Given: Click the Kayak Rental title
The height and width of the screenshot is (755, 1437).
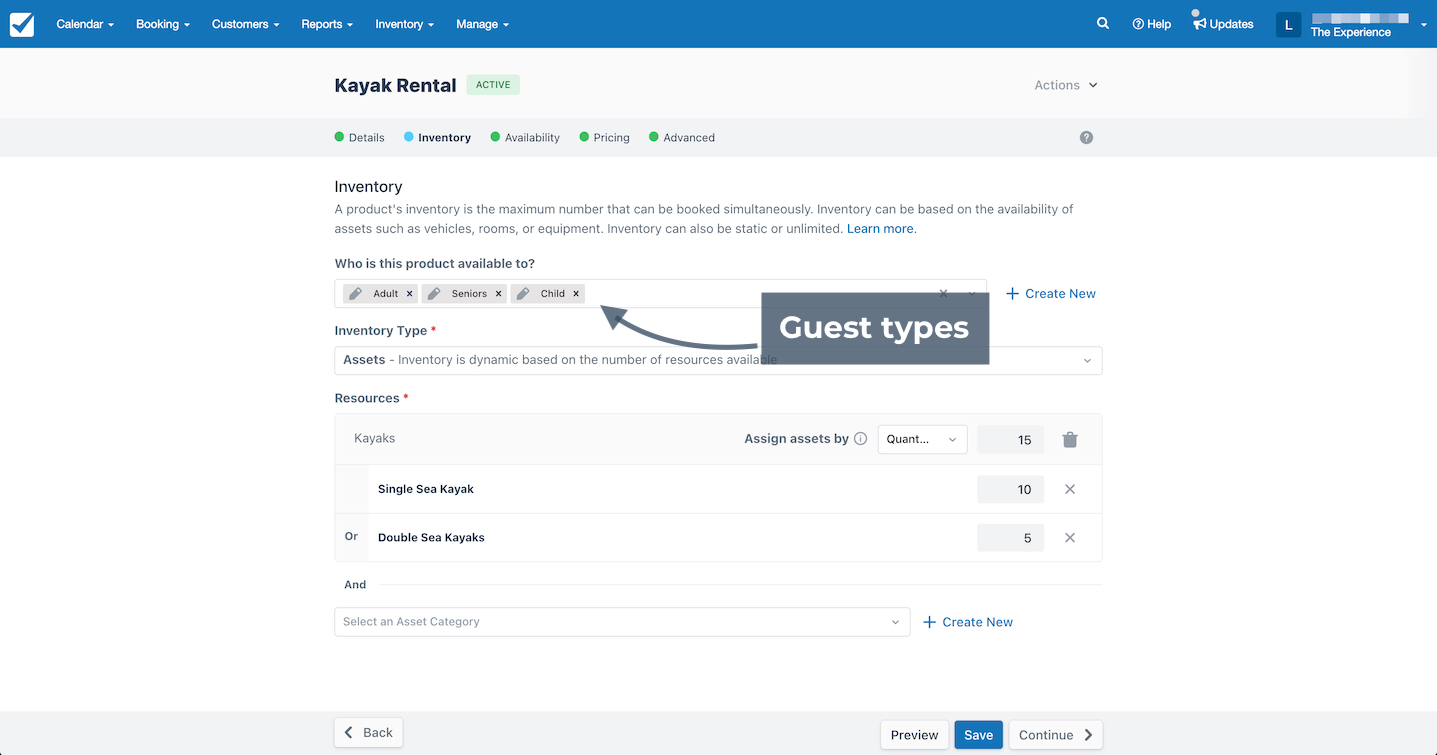Looking at the screenshot, I should [395, 85].
